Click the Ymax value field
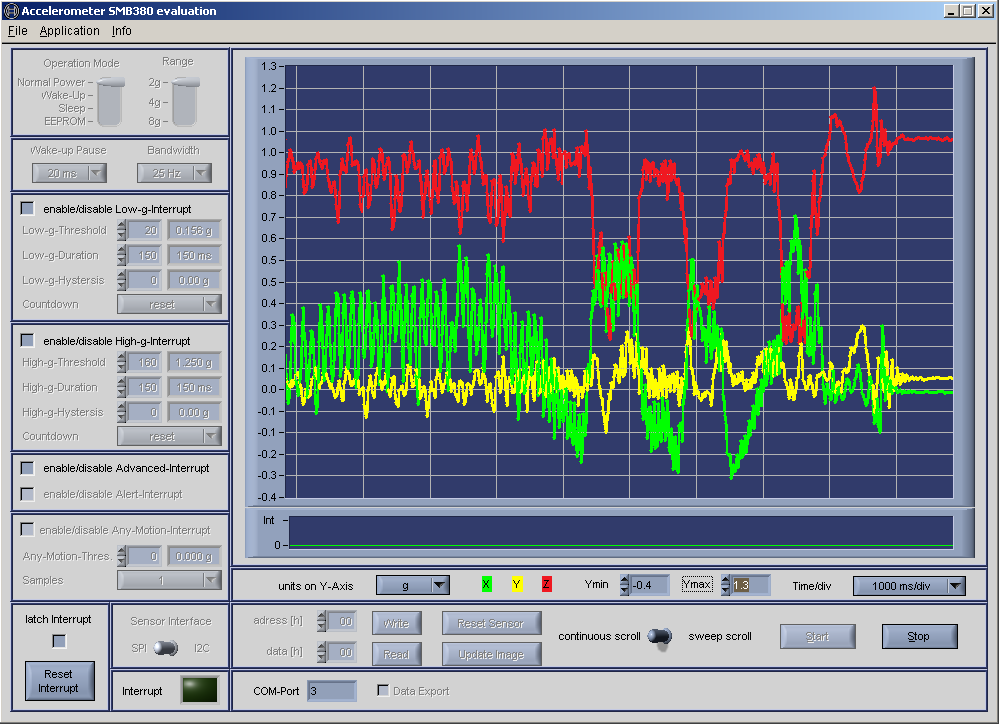 tap(750, 584)
